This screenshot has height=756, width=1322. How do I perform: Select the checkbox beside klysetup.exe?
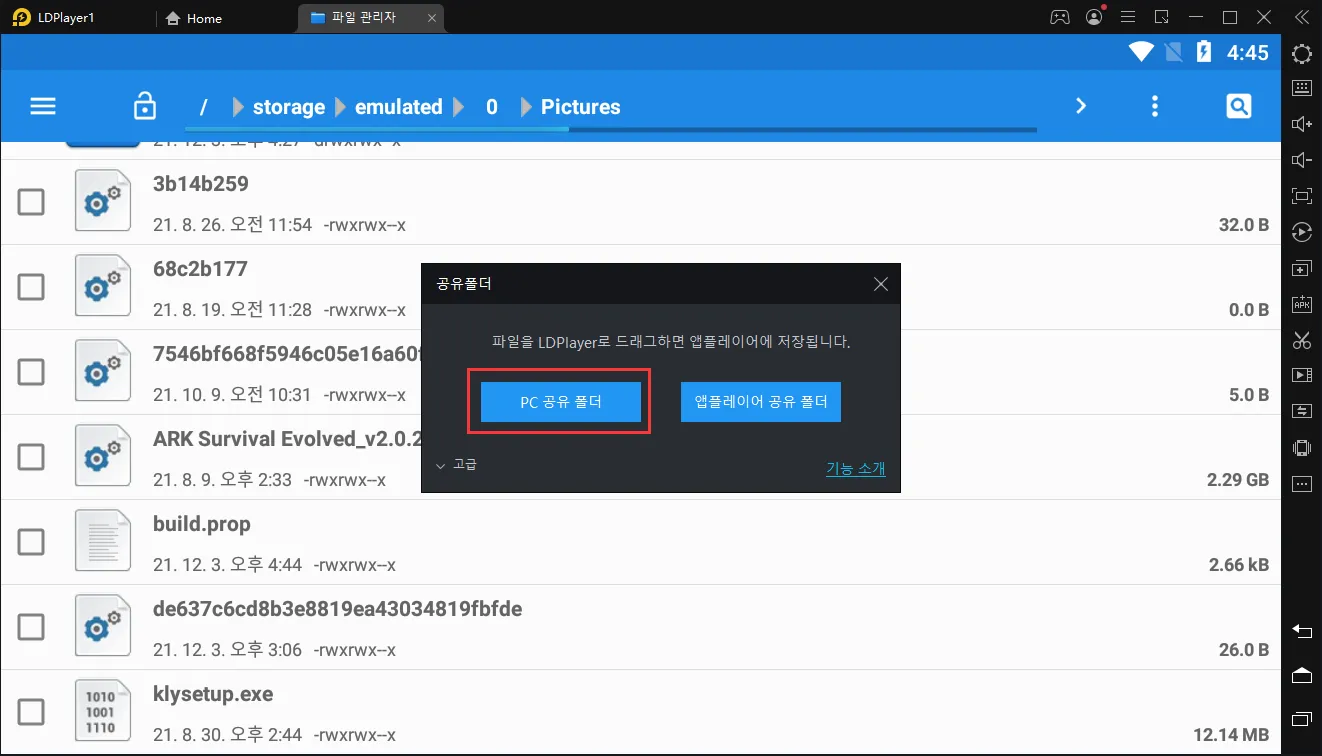(31, 711)
